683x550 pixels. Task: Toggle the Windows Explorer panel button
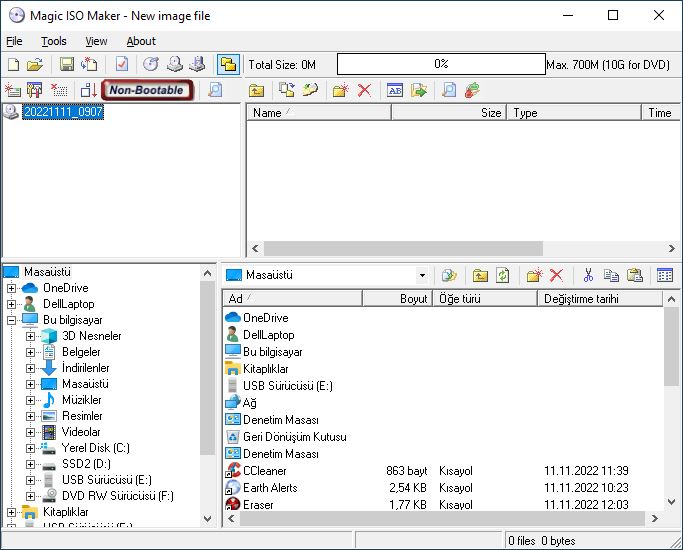tap(228, 65)
